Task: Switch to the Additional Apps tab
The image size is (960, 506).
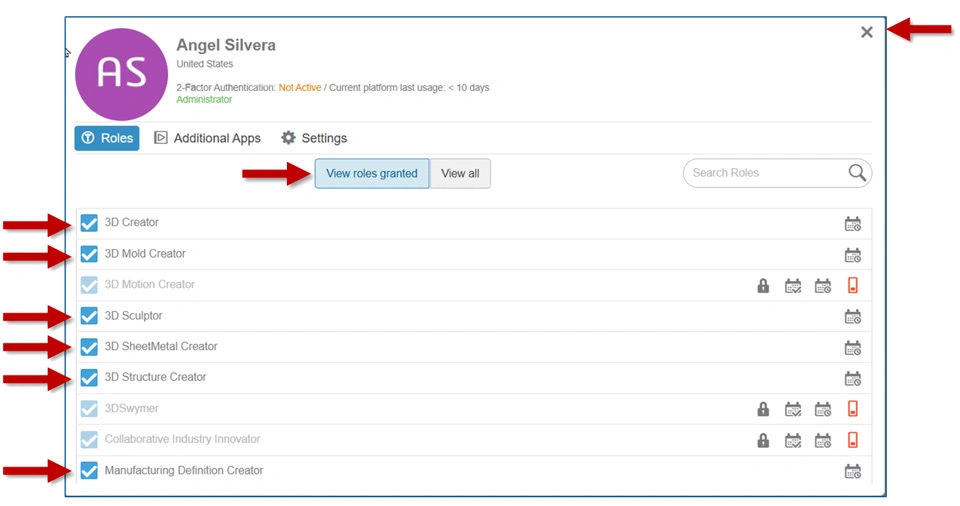Action: pos(207,138)
